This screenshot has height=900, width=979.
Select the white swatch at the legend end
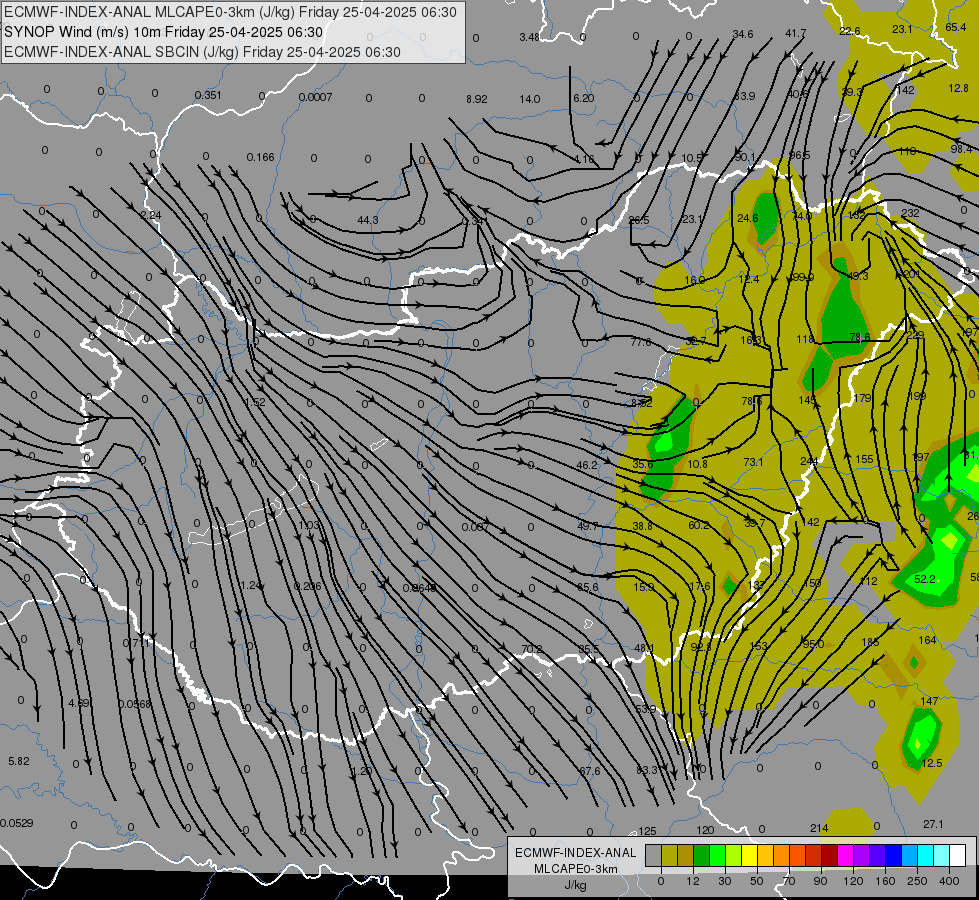point(957,856)
